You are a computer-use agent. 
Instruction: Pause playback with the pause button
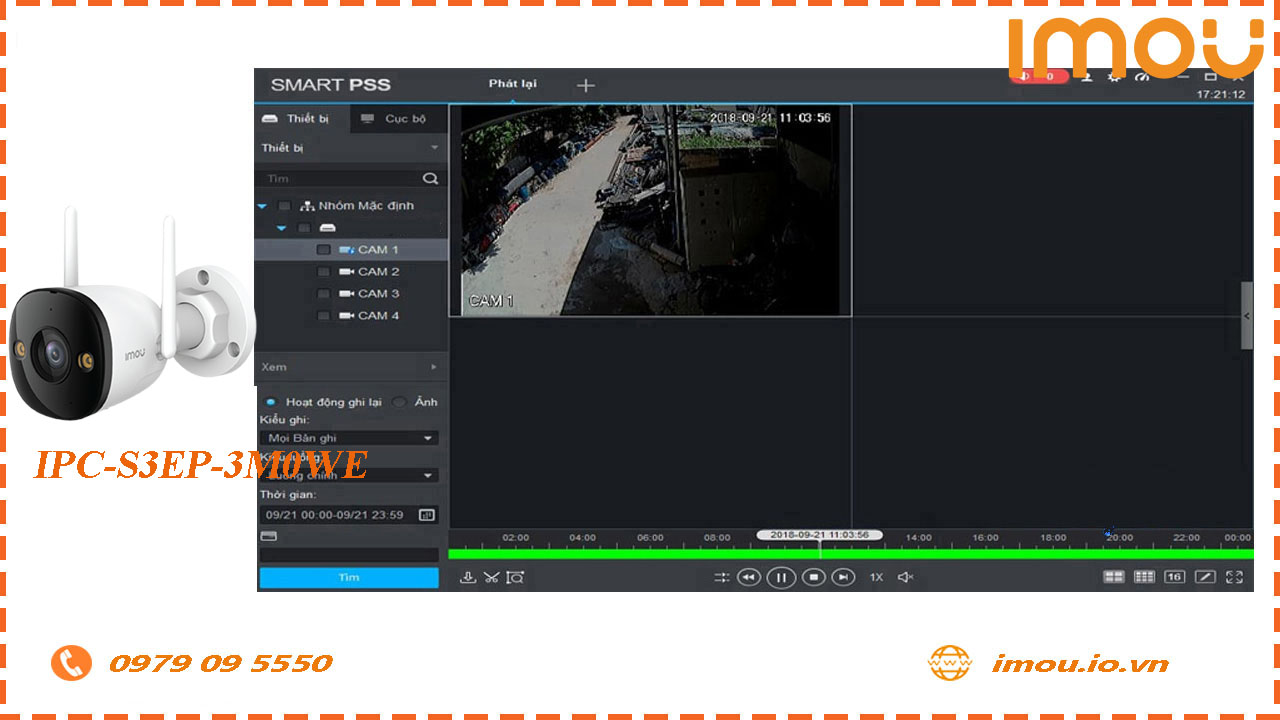[x=781, y=578]
